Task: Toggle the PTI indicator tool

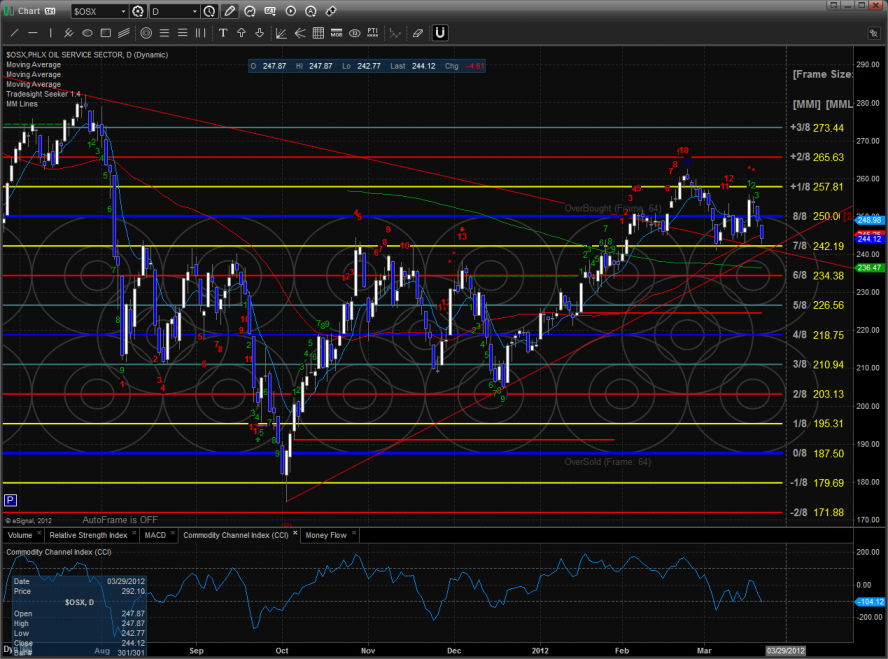Action: (x=372, y=33)
